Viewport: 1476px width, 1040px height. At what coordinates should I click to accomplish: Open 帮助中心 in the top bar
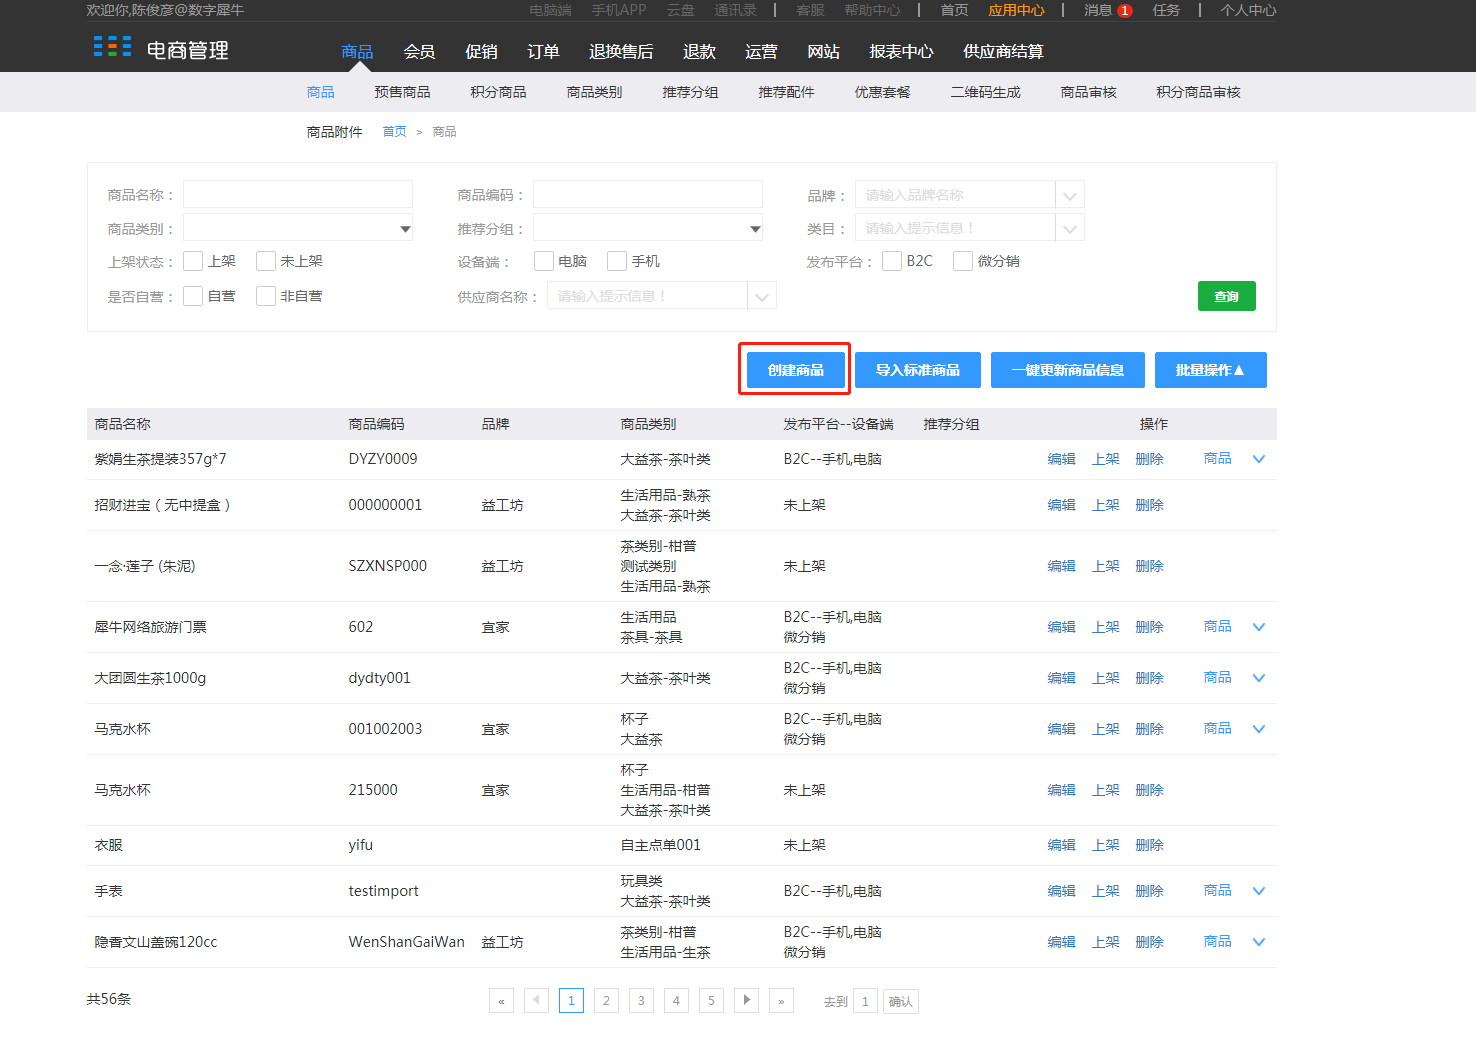coord(872,10)
